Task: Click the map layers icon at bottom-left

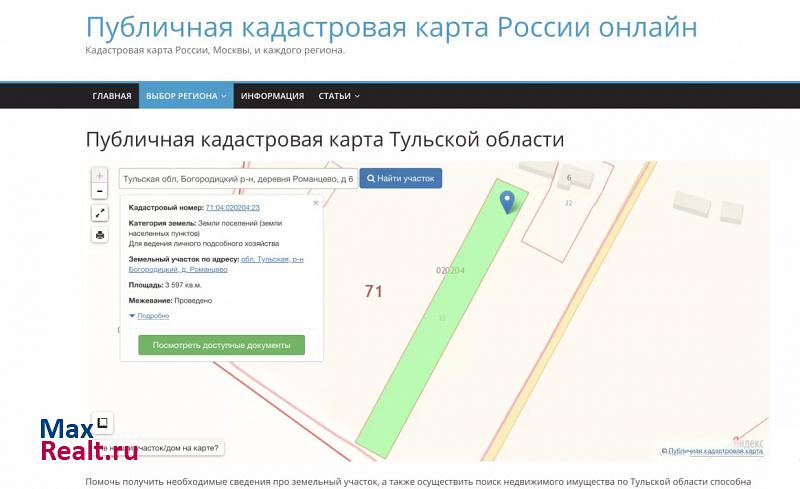Action: click(102, 422)
